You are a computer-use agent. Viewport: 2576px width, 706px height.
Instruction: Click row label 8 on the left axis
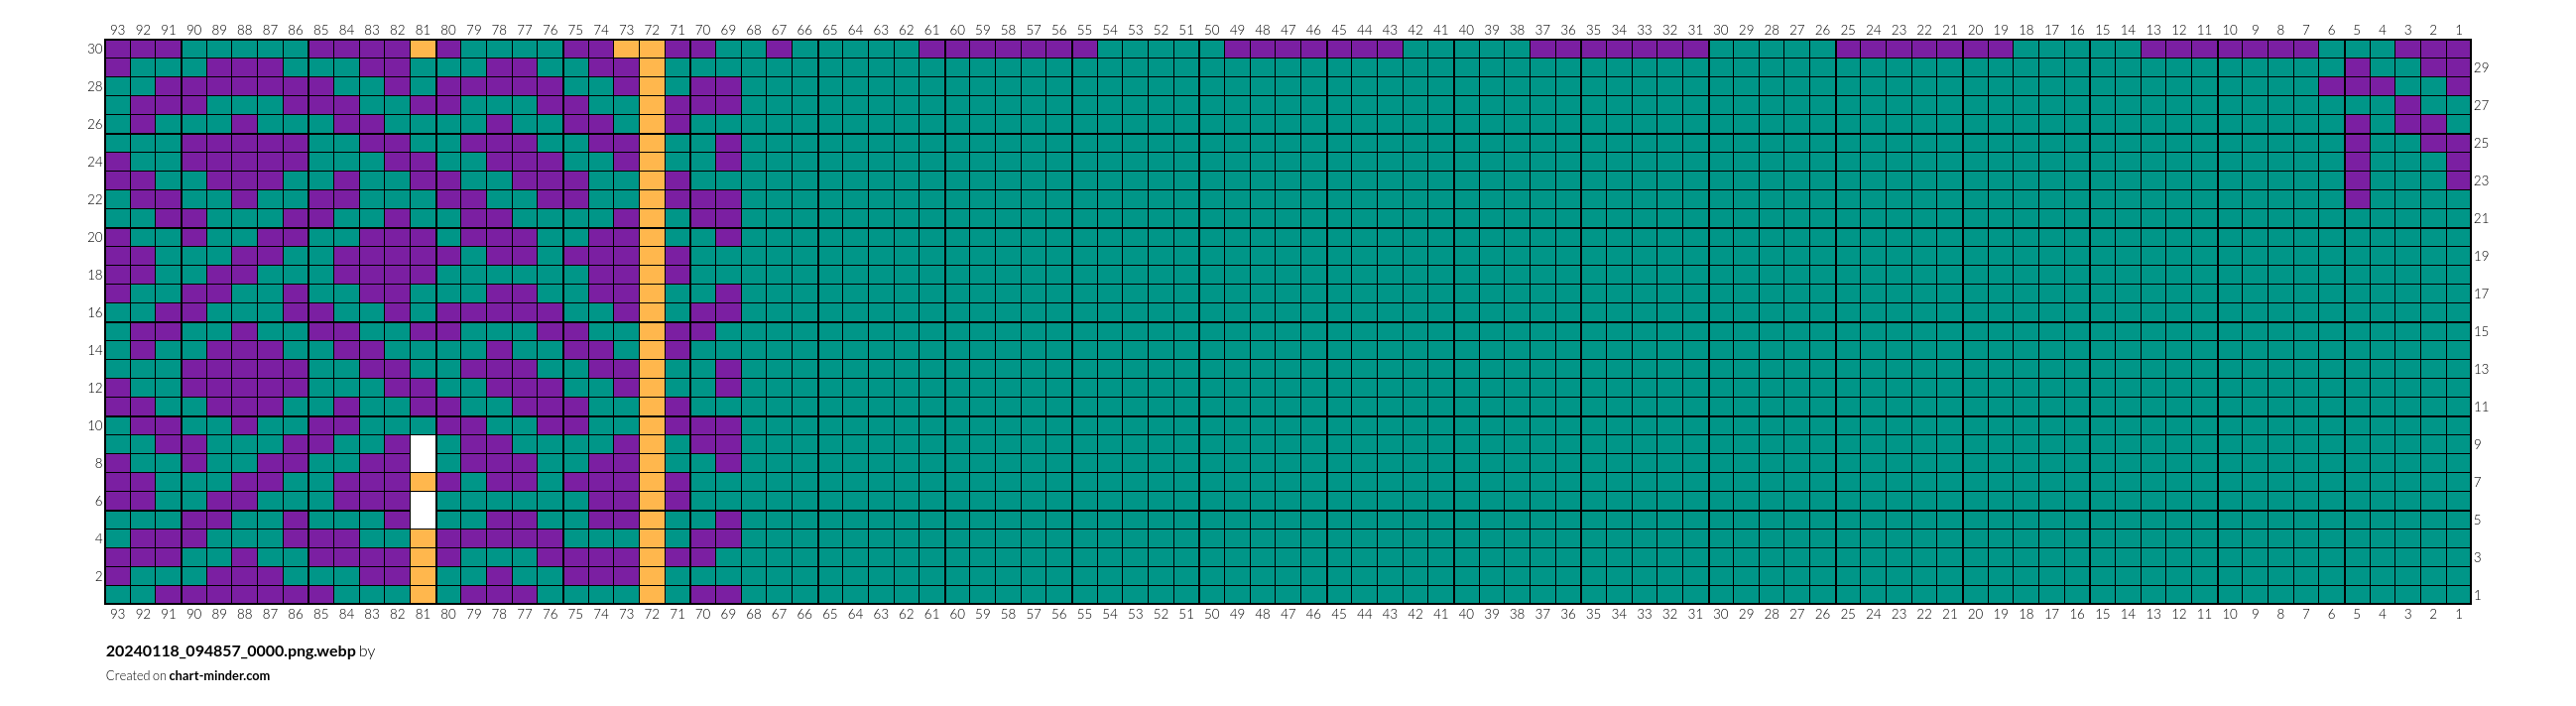point(98,463)
